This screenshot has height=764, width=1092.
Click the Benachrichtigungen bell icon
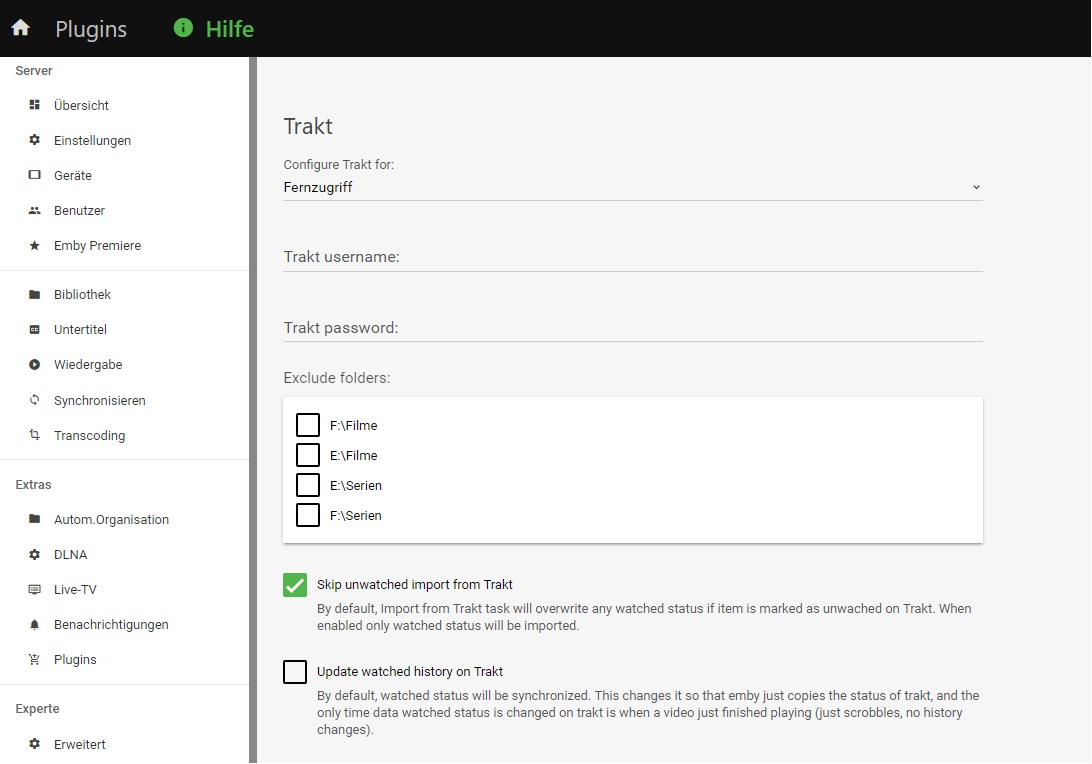[34, 625]
